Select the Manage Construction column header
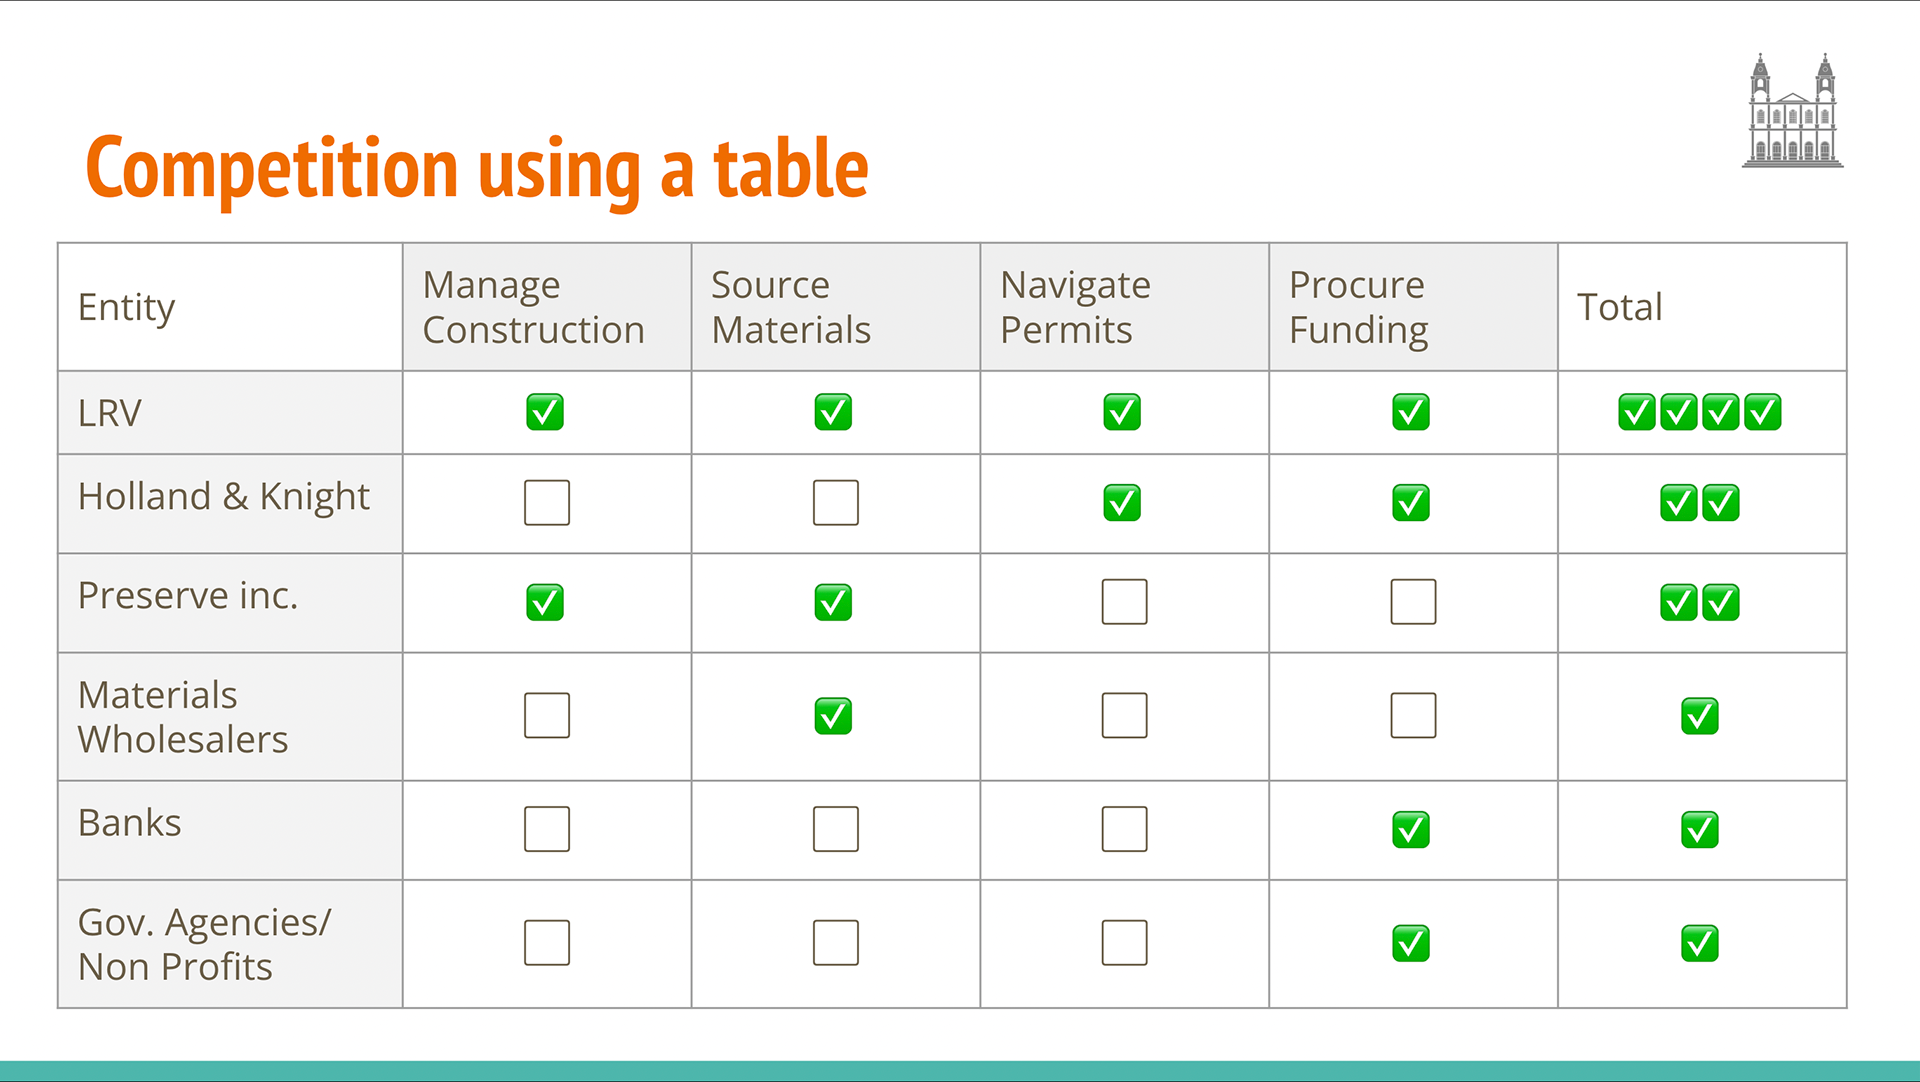 pyautogui.click(x=547, y=307)
